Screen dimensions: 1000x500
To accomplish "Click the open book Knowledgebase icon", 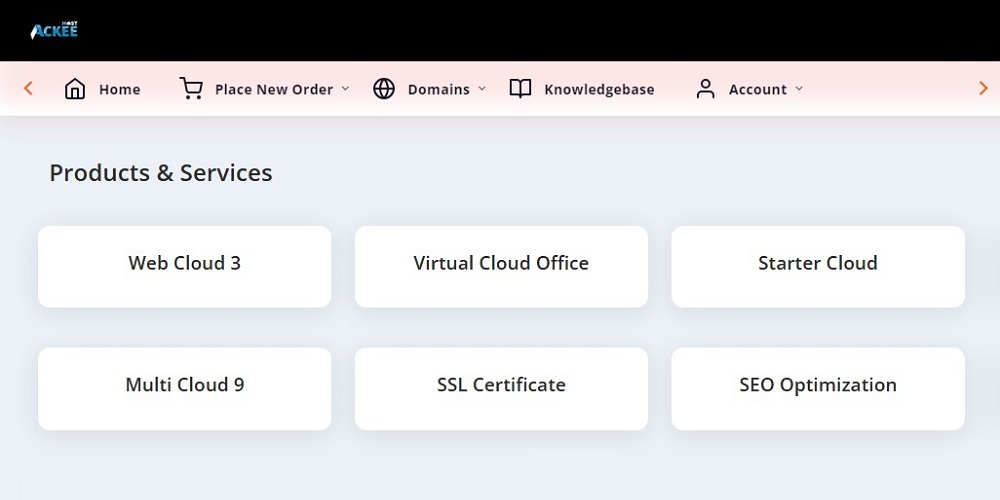I will point(520,89).
